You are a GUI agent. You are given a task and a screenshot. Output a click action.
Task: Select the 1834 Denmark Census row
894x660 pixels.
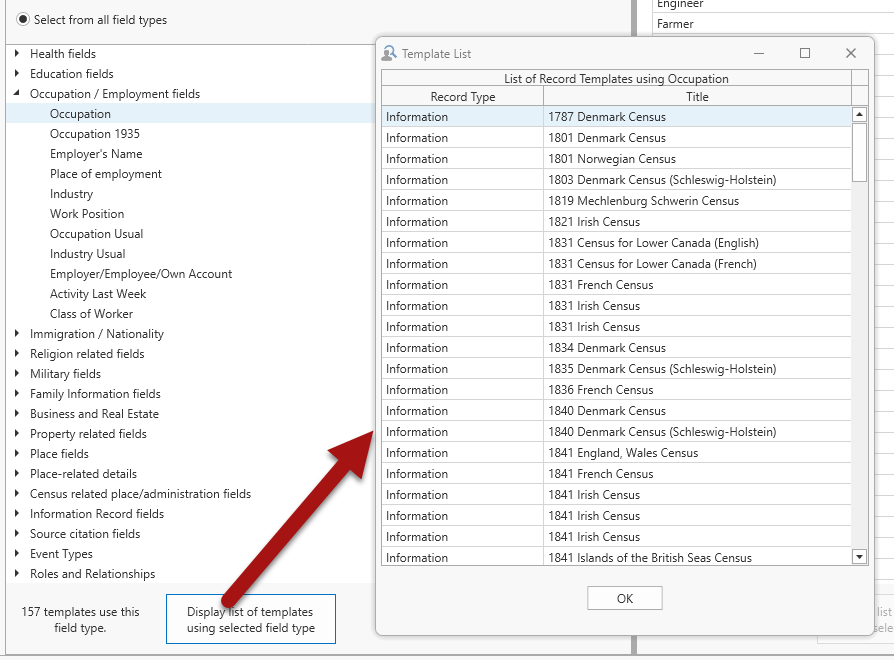pyautogui.click(x=616, y=348)
